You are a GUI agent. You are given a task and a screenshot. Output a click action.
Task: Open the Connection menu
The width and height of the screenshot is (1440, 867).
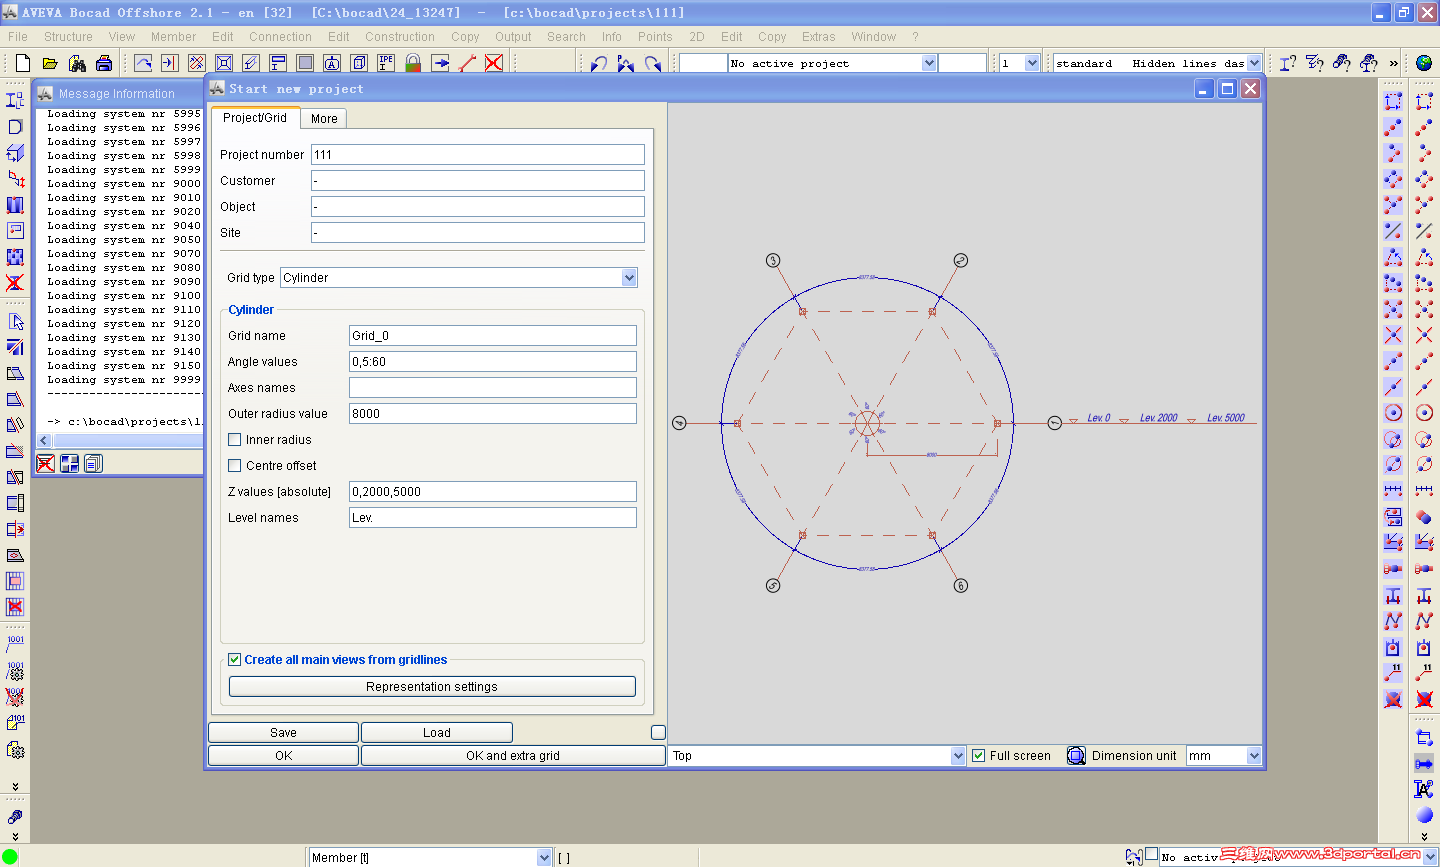click(x=280, y=37)
